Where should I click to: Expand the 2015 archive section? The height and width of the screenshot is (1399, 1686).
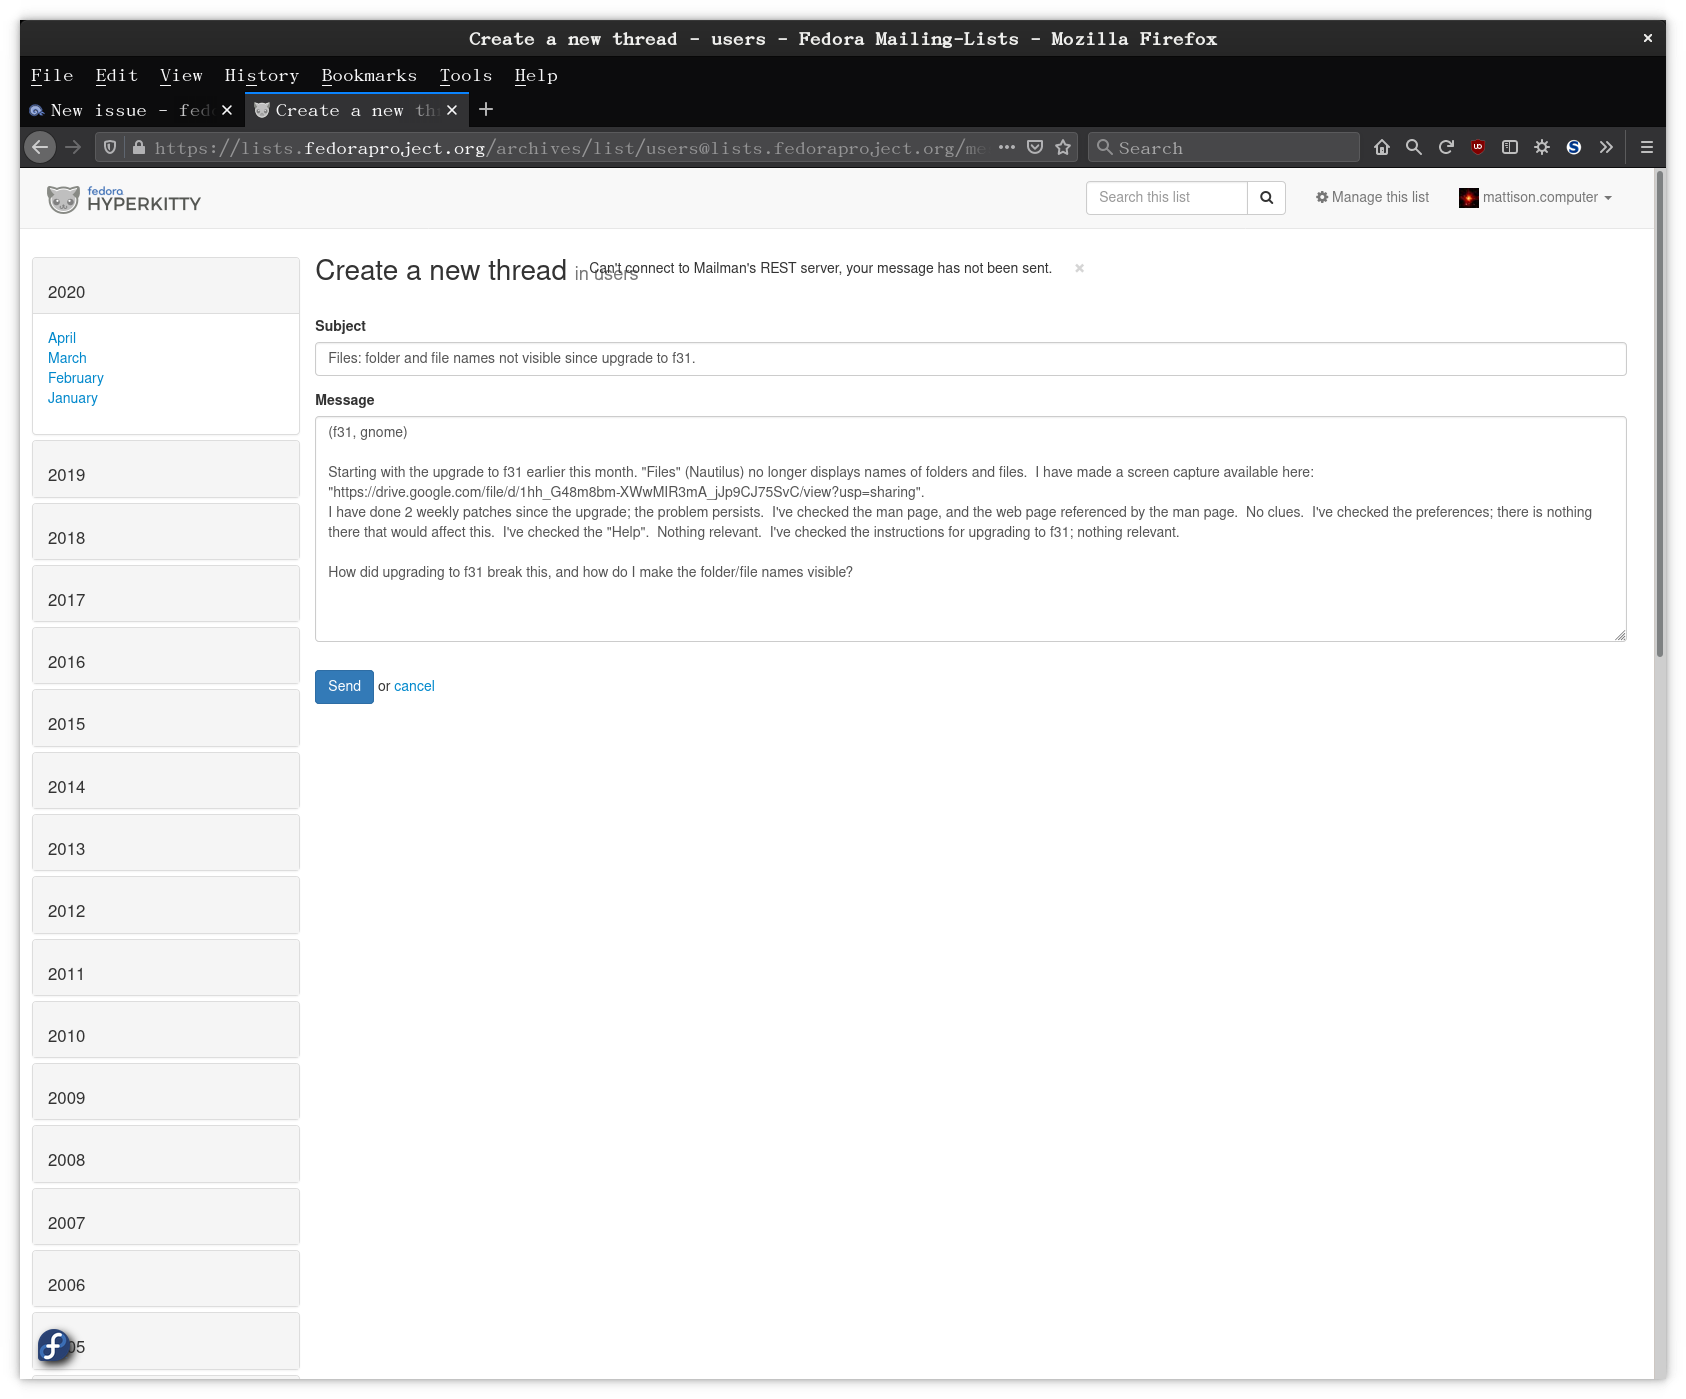point(166,718)
